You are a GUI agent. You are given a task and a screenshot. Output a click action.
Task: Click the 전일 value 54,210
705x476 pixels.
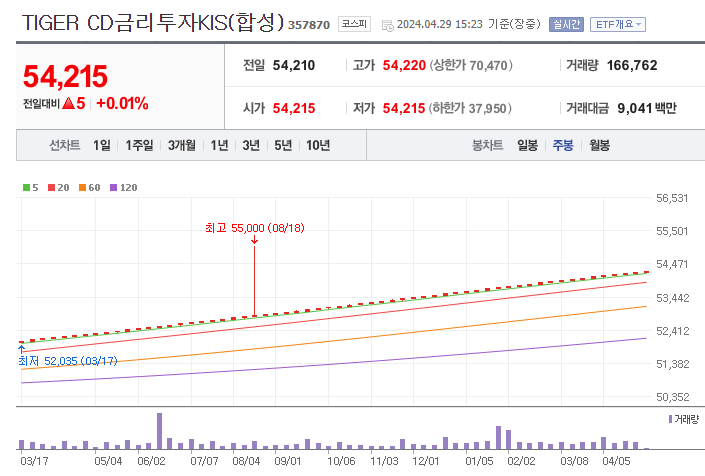[294, 65]
